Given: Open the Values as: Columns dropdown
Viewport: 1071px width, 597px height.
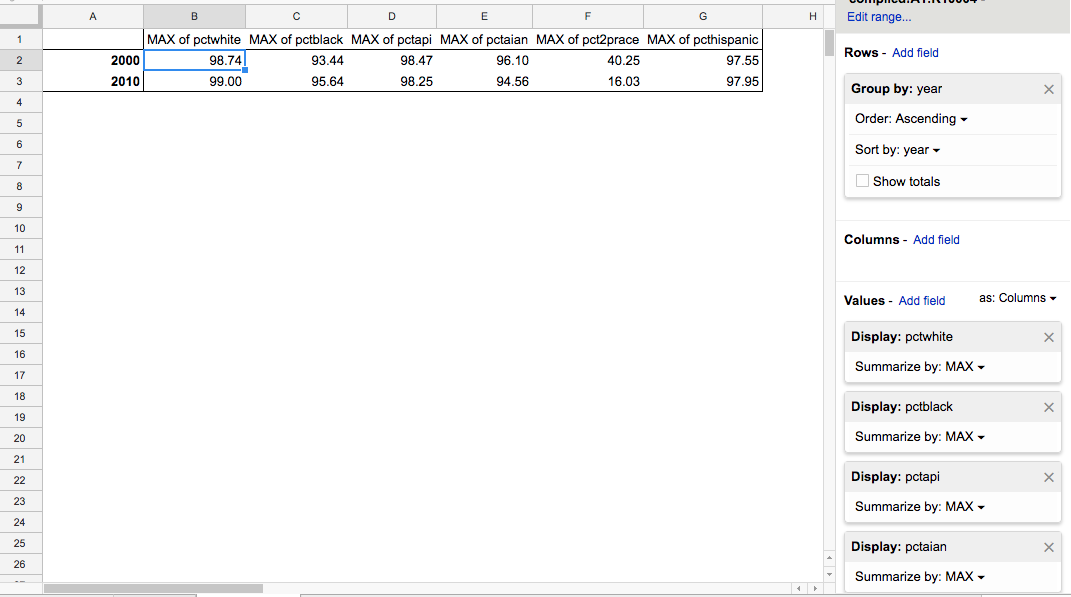Looking at the screenshot, I should [x=1018, y=298].
